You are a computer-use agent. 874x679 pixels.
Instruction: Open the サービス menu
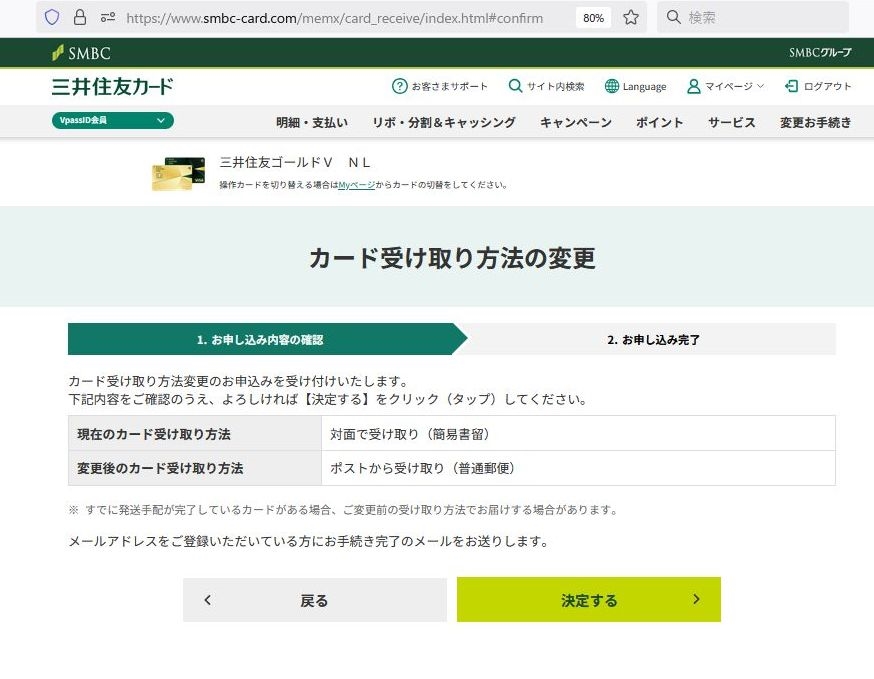tap(731, 122)
